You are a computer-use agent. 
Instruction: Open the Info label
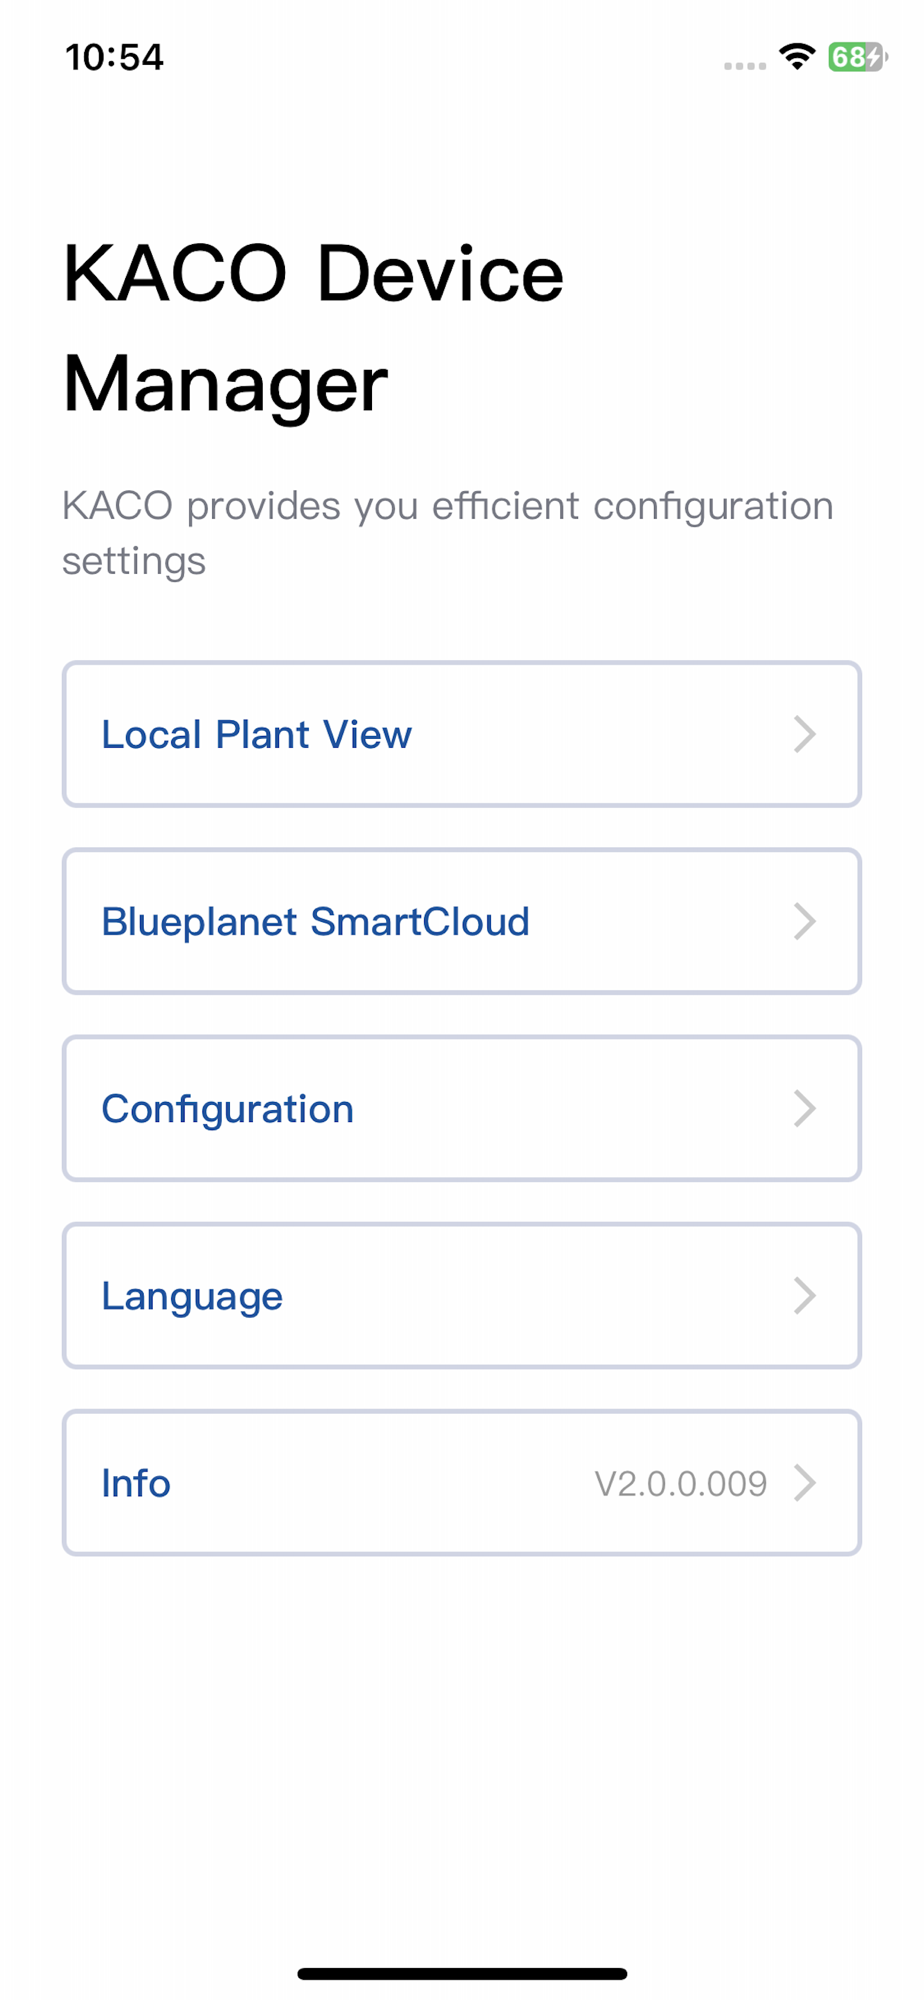tap(136, 1483)
